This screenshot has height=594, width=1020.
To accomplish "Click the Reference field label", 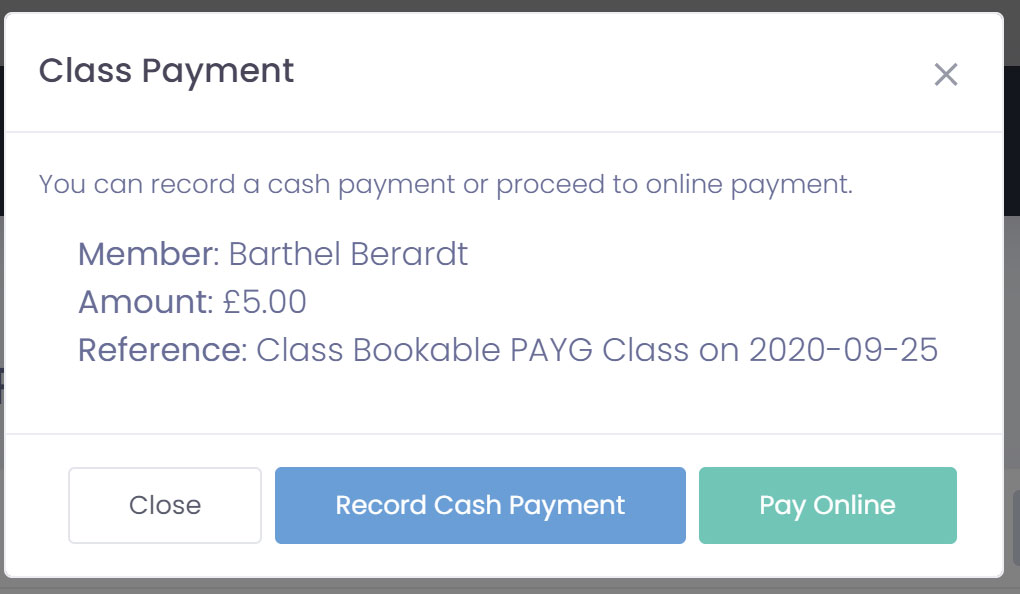I will coord(162,350).
